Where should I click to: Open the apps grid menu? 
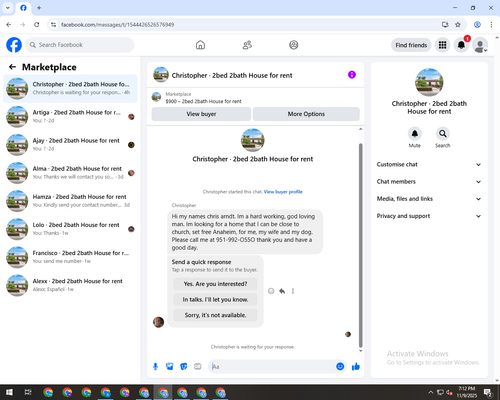(x=442, y=45)
